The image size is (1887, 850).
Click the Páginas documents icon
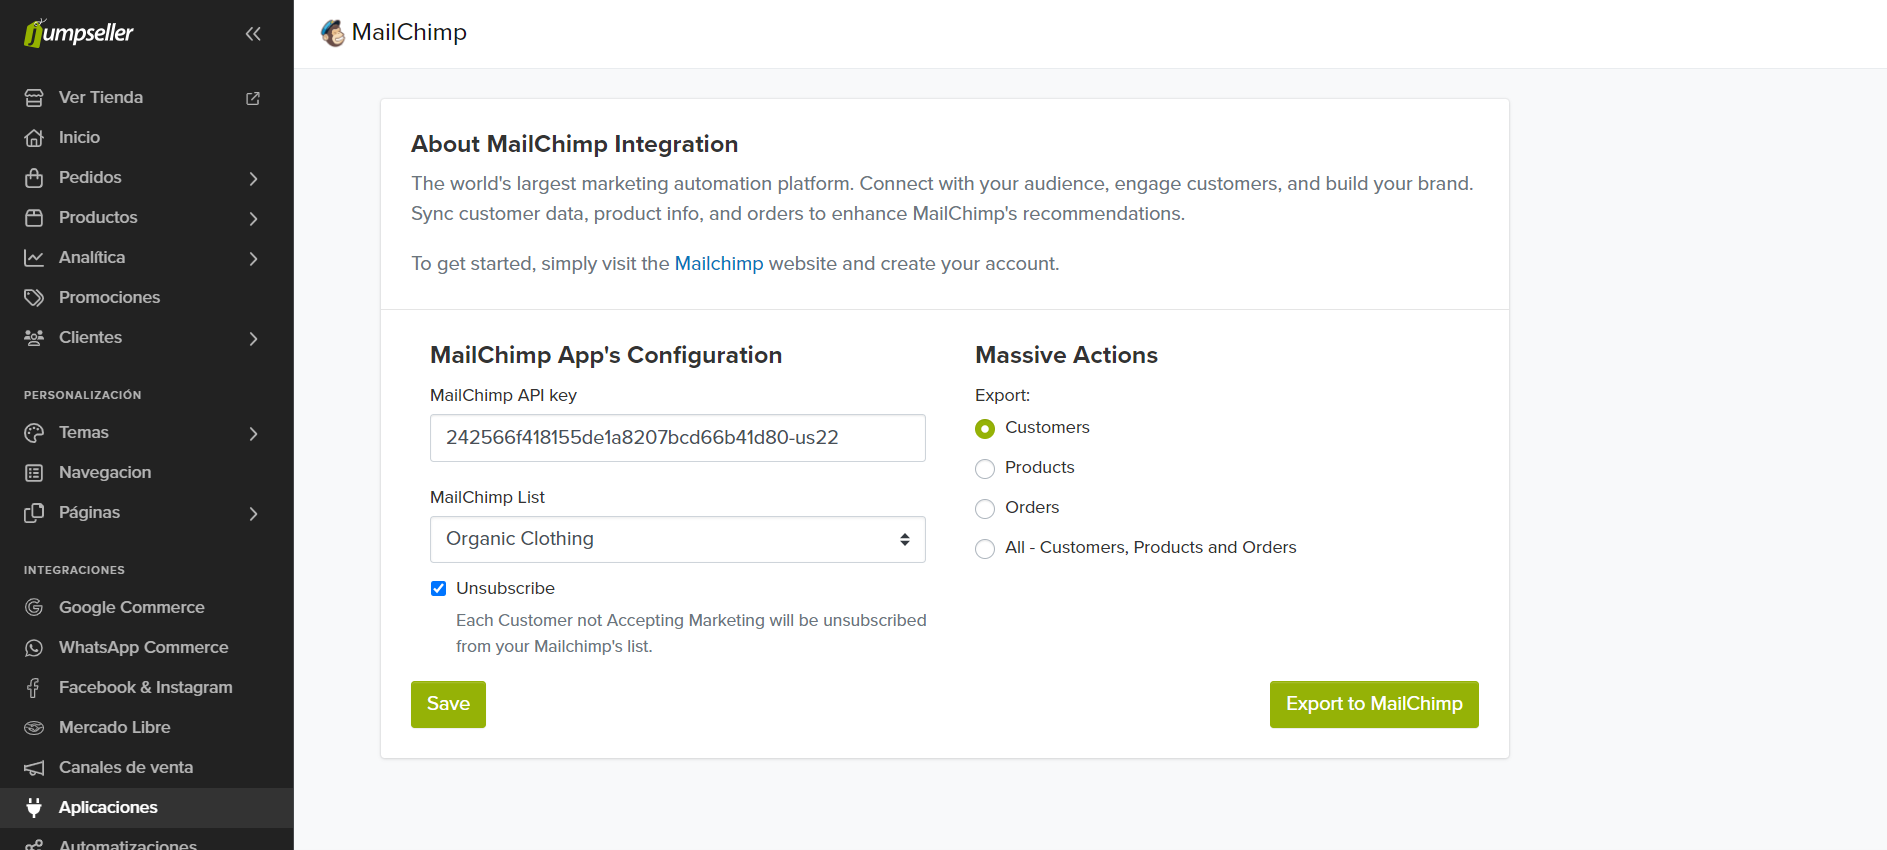click(x=34, y=513)
